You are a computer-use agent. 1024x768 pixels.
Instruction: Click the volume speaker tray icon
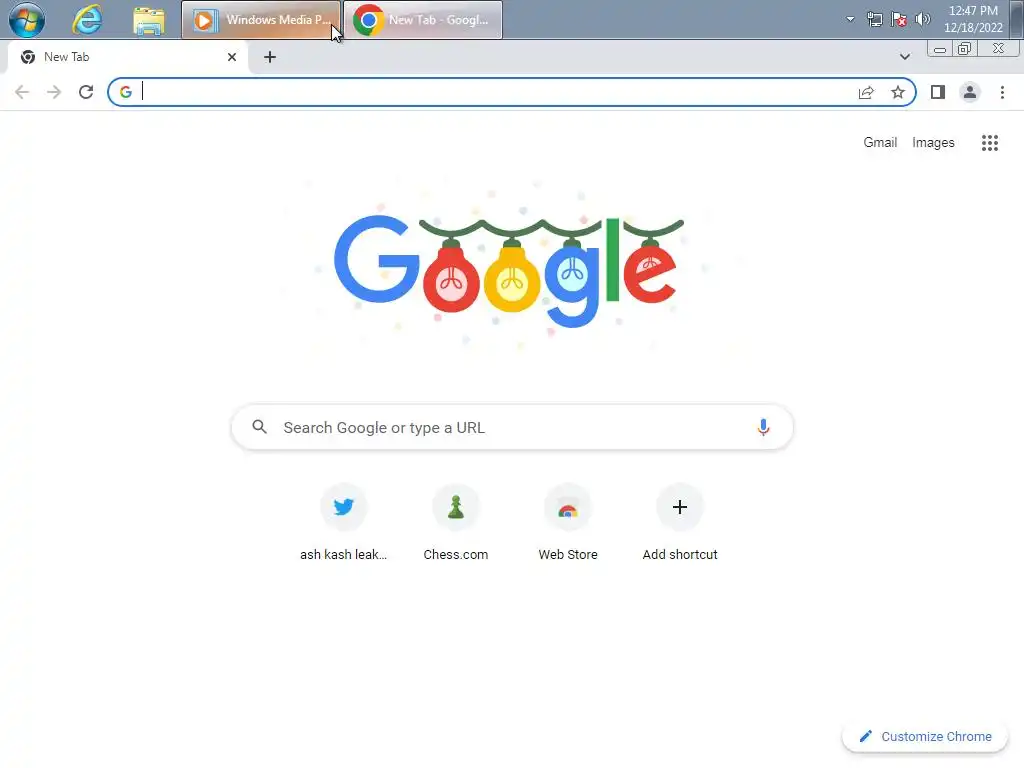(922, 19)
